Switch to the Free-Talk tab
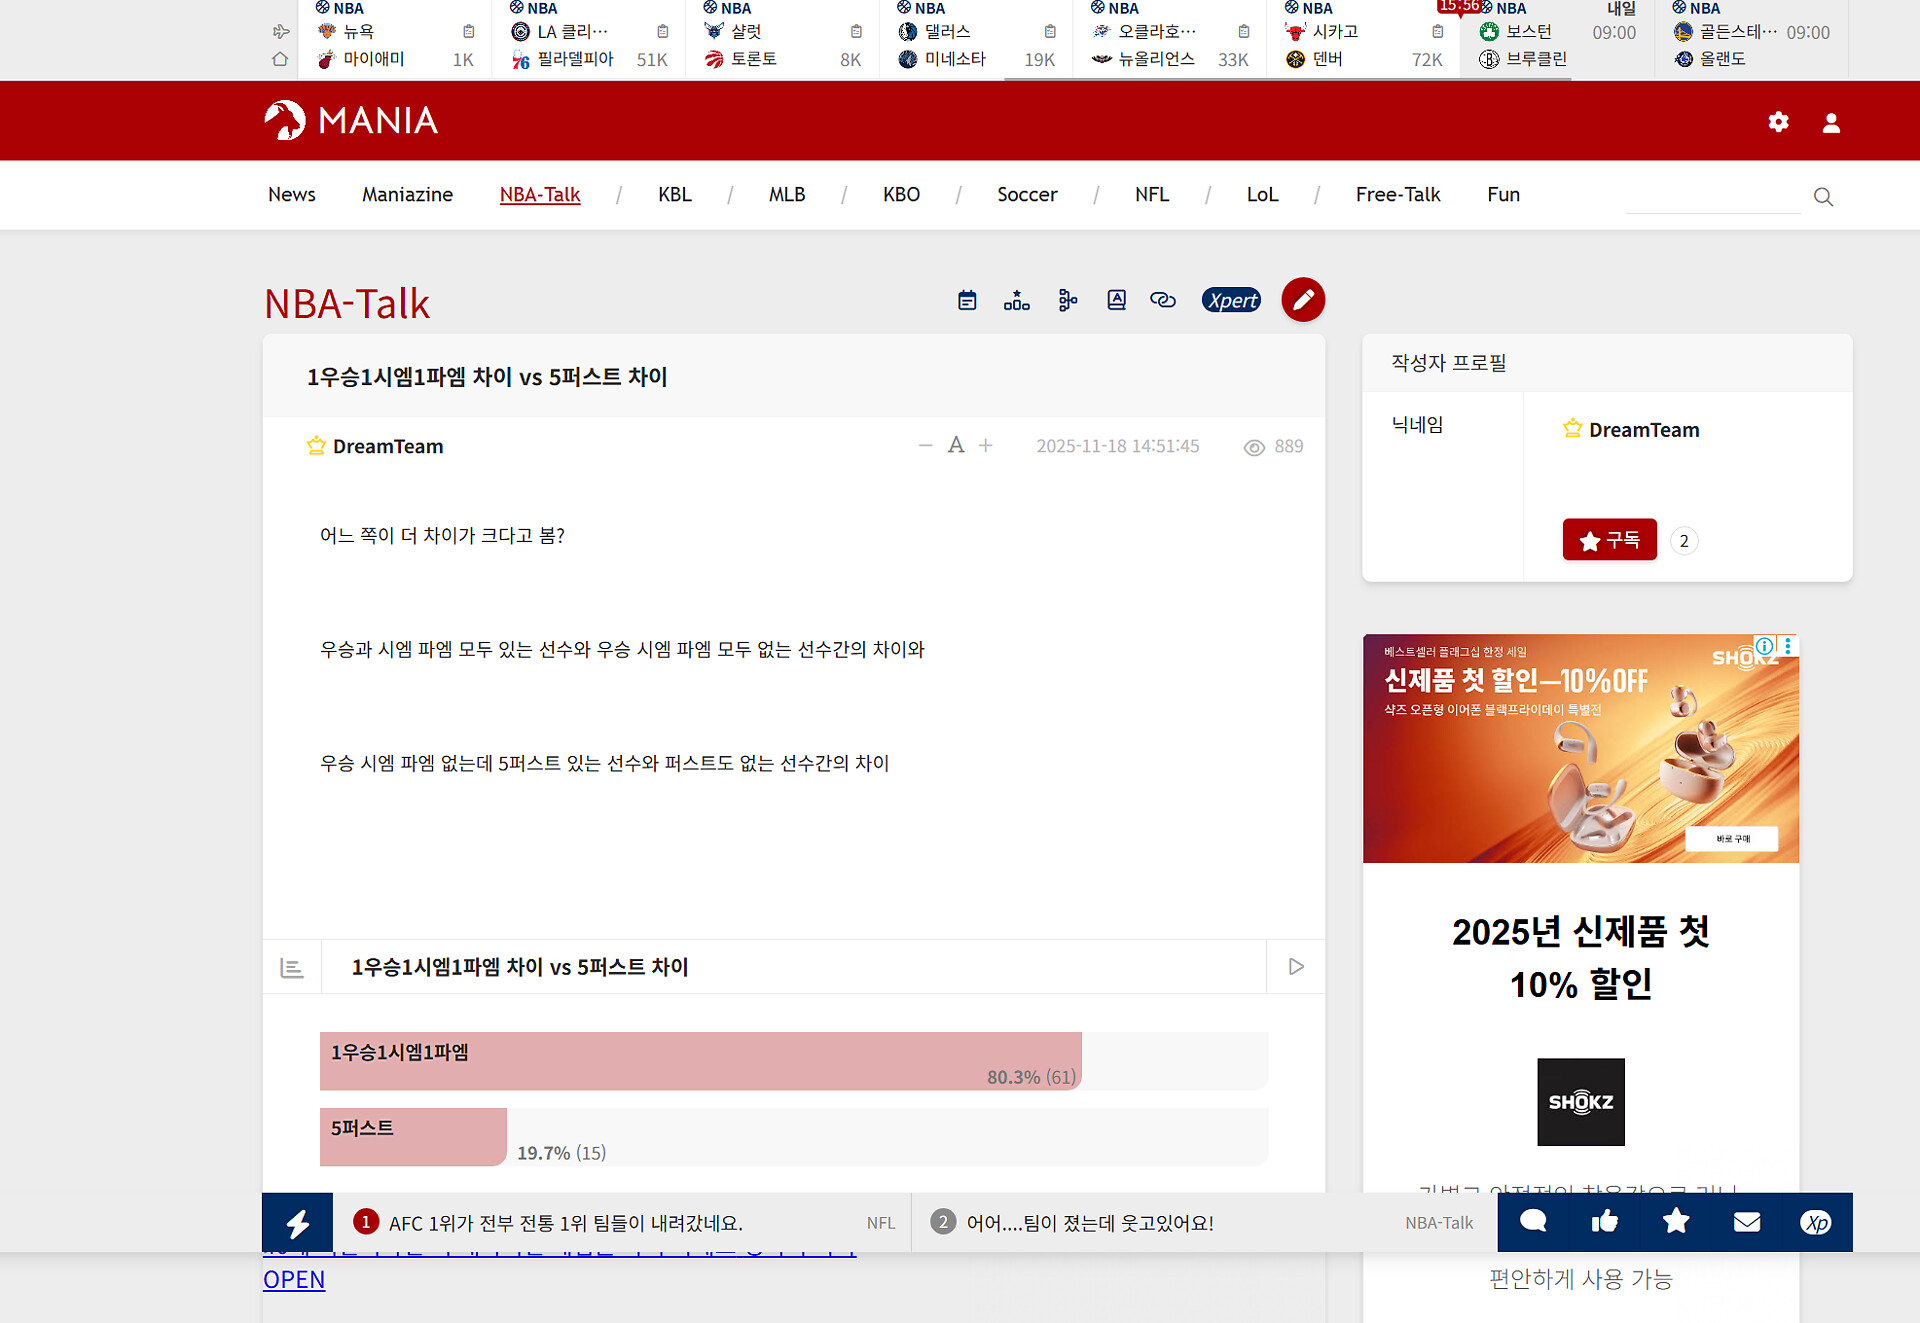 1397,195
